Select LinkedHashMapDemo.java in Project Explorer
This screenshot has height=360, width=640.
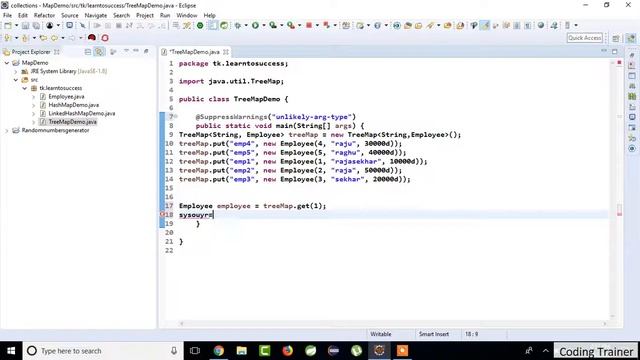tap(82, 113)
